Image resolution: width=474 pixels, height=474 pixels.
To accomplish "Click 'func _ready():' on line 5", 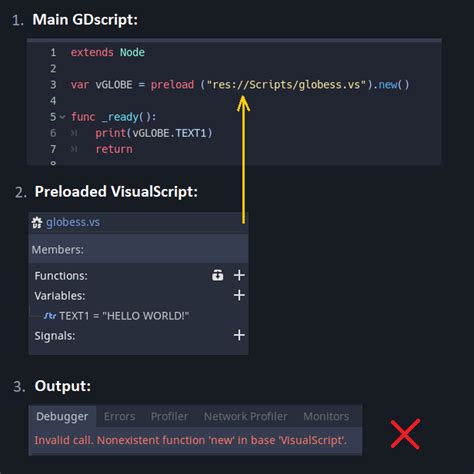I will point(114,117).
